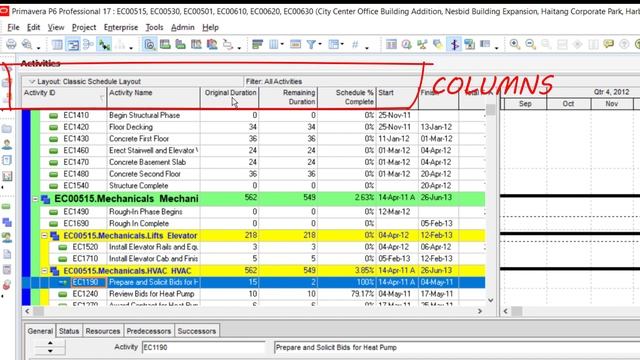Switch to the Predecessors tab
Viewport: 640px width, 360px height.
pos(149,331)
